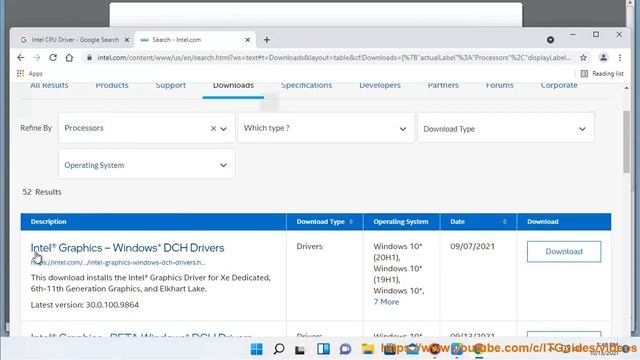The image size is (640, 360).
Task: Open the Support results tab
Action: pyautogui.click(x=171, y=85)
